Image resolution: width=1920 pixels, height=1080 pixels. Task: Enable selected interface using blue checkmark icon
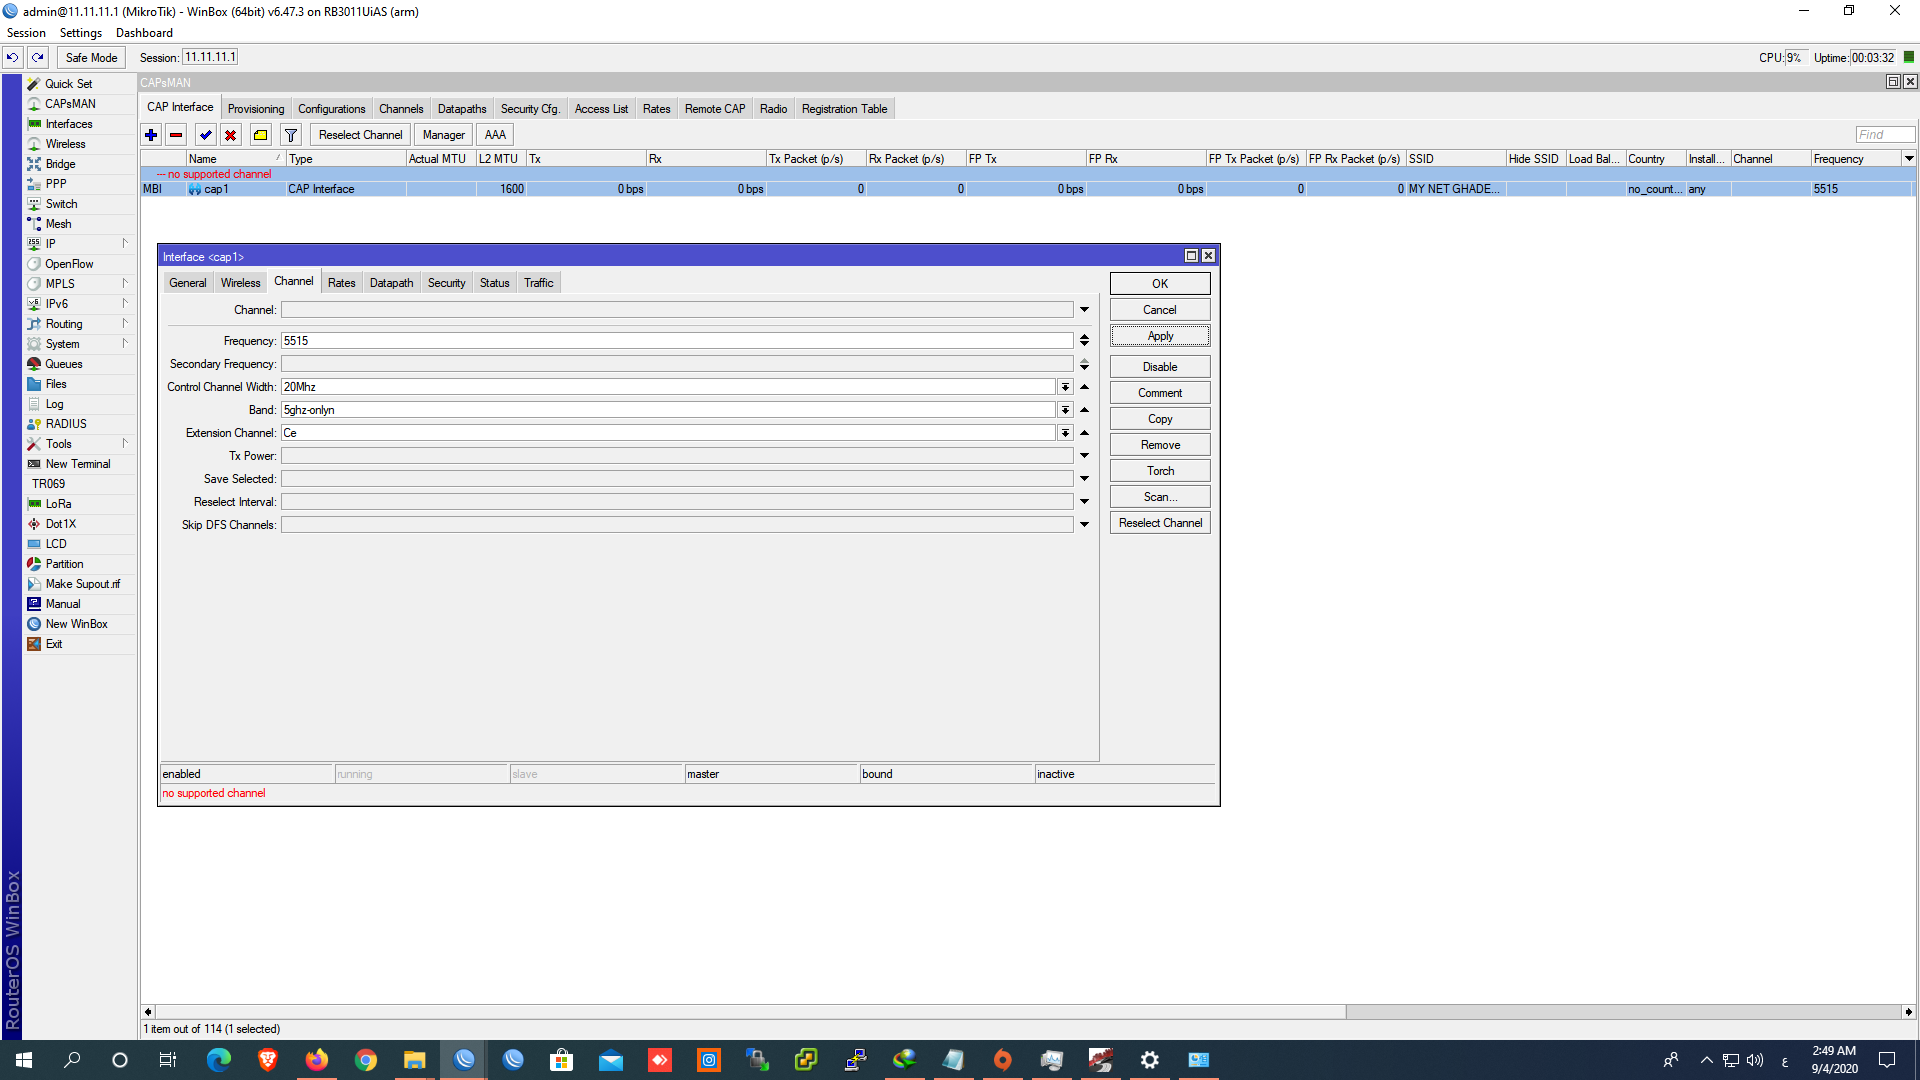(x=205, y=134)
